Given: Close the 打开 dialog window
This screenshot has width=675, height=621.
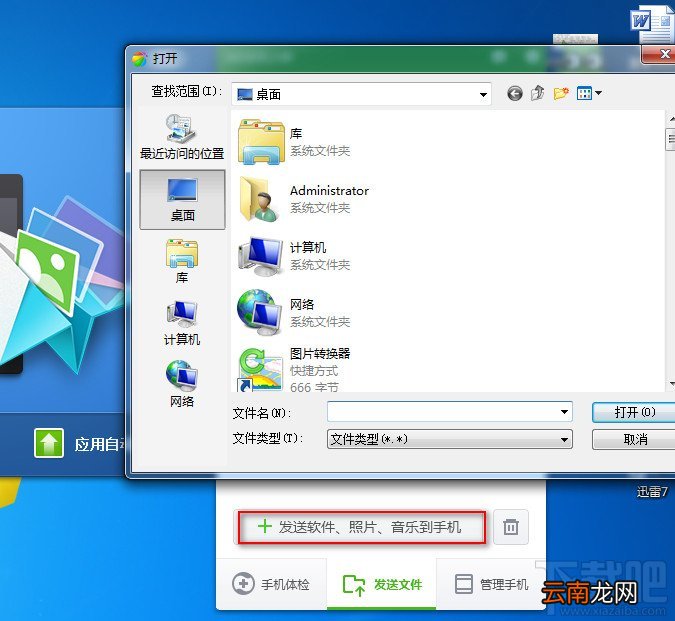Looking at the screenshot, I should coord(660,54).
